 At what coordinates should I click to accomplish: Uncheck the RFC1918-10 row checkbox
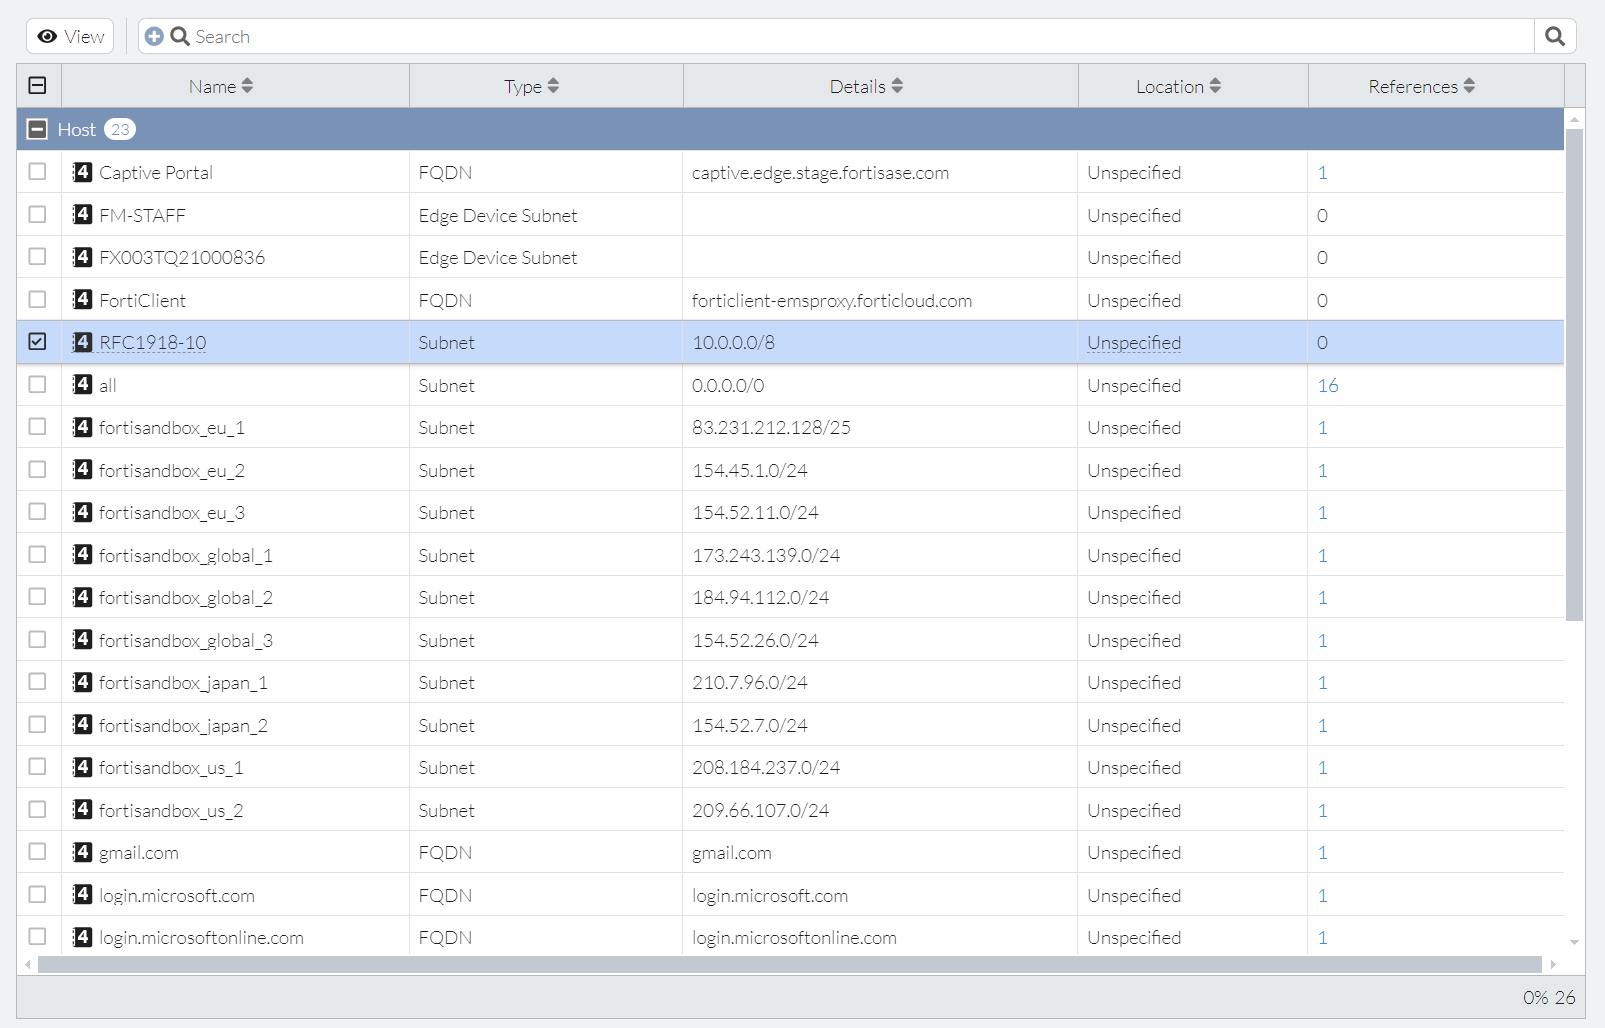(x=37, y=341)
